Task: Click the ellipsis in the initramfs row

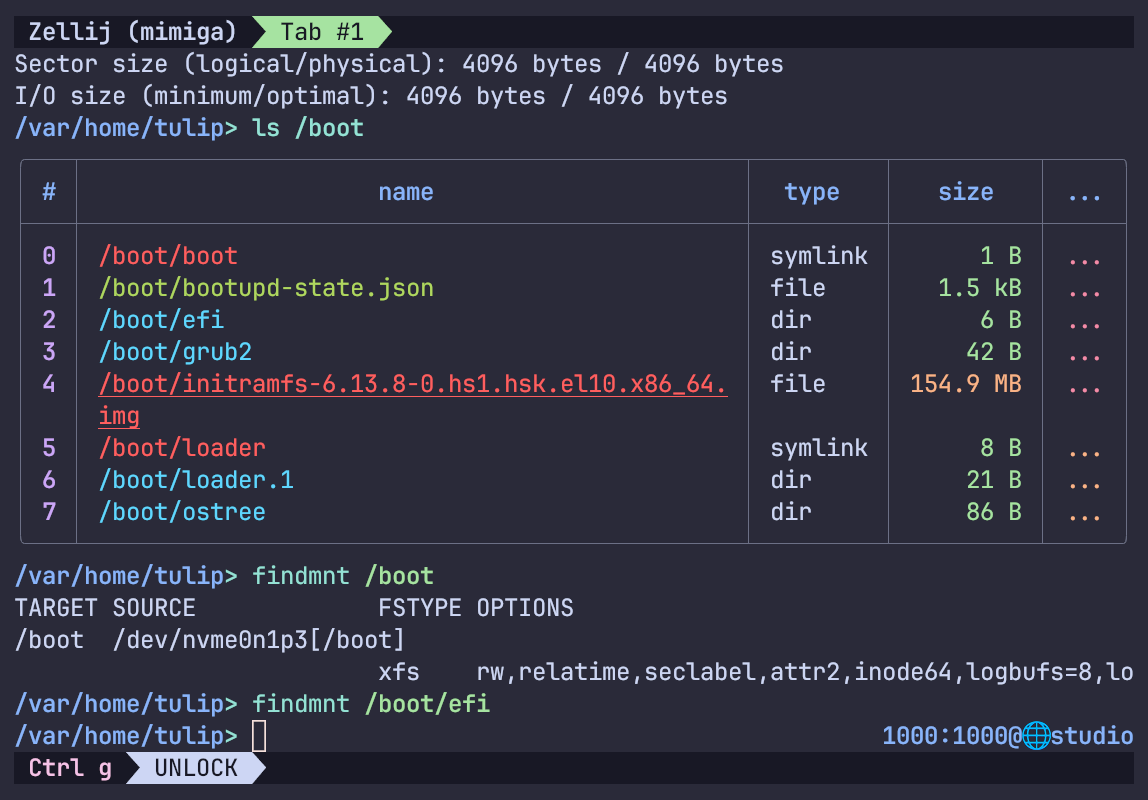Action: 1084,384
